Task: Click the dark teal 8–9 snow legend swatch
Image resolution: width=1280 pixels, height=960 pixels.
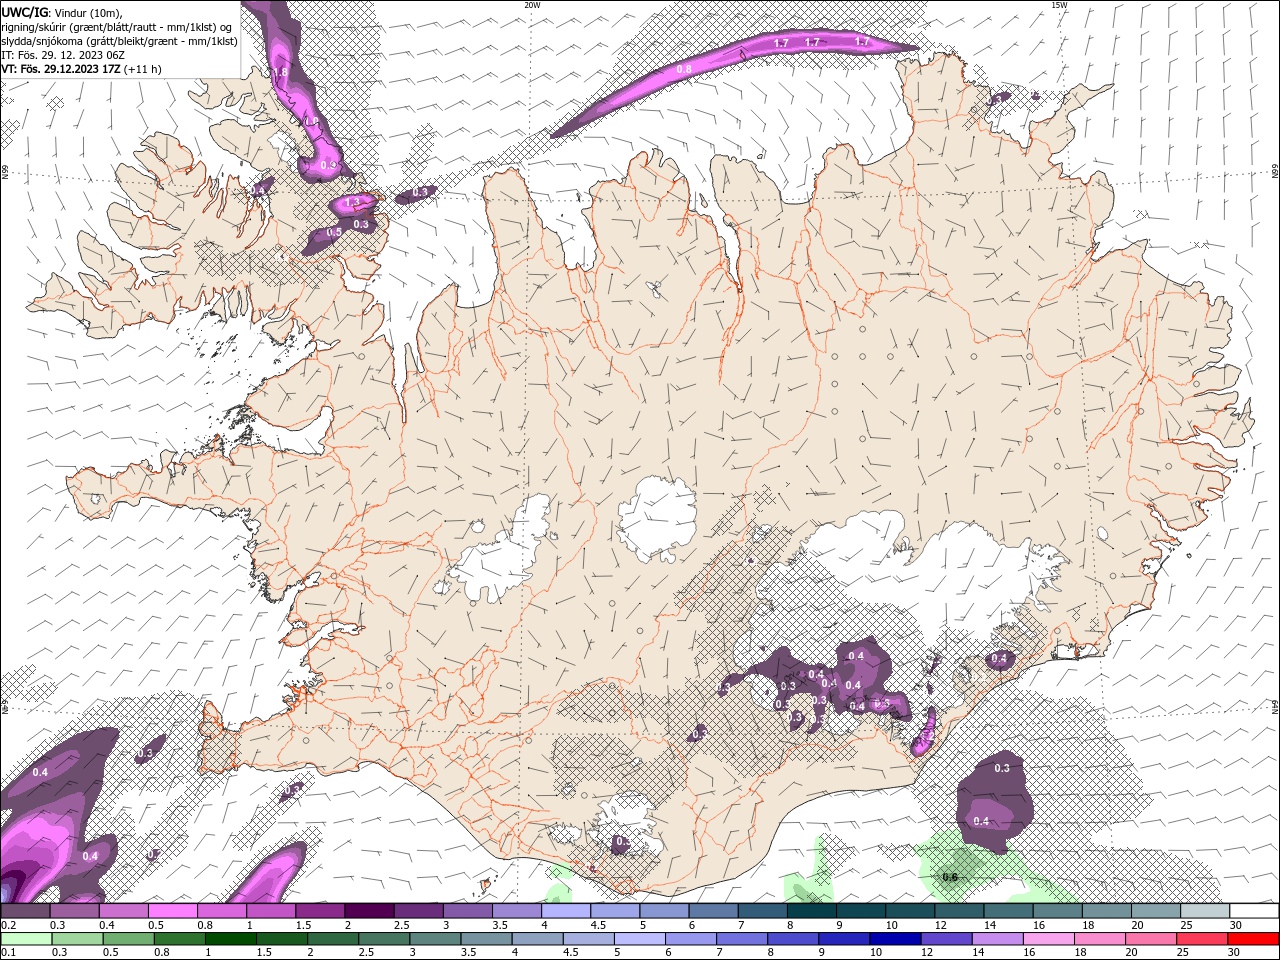Action: point(811,911)
